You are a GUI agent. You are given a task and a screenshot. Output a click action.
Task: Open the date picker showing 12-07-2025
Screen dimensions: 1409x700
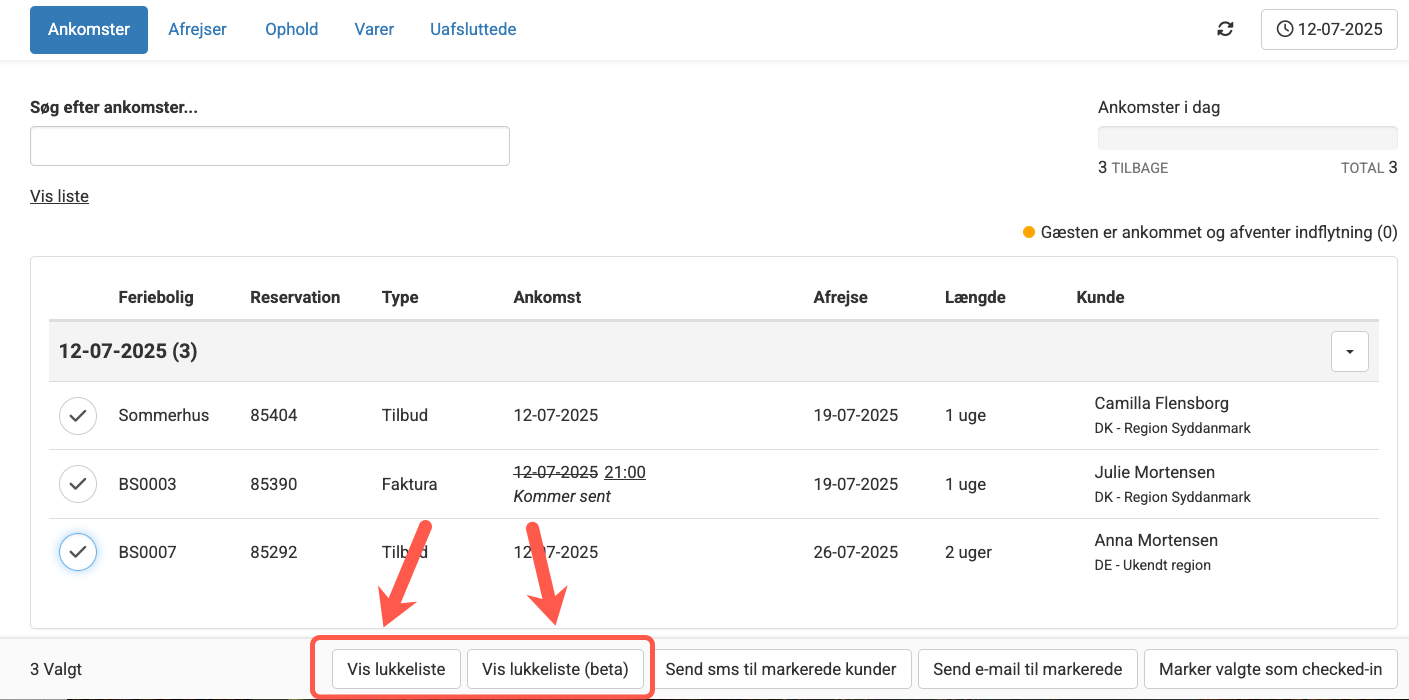(x=1329, y=29)
